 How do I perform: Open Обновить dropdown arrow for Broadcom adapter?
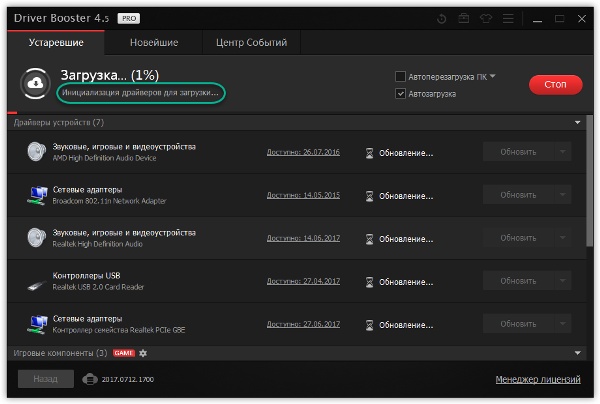[x=563, y=195]
